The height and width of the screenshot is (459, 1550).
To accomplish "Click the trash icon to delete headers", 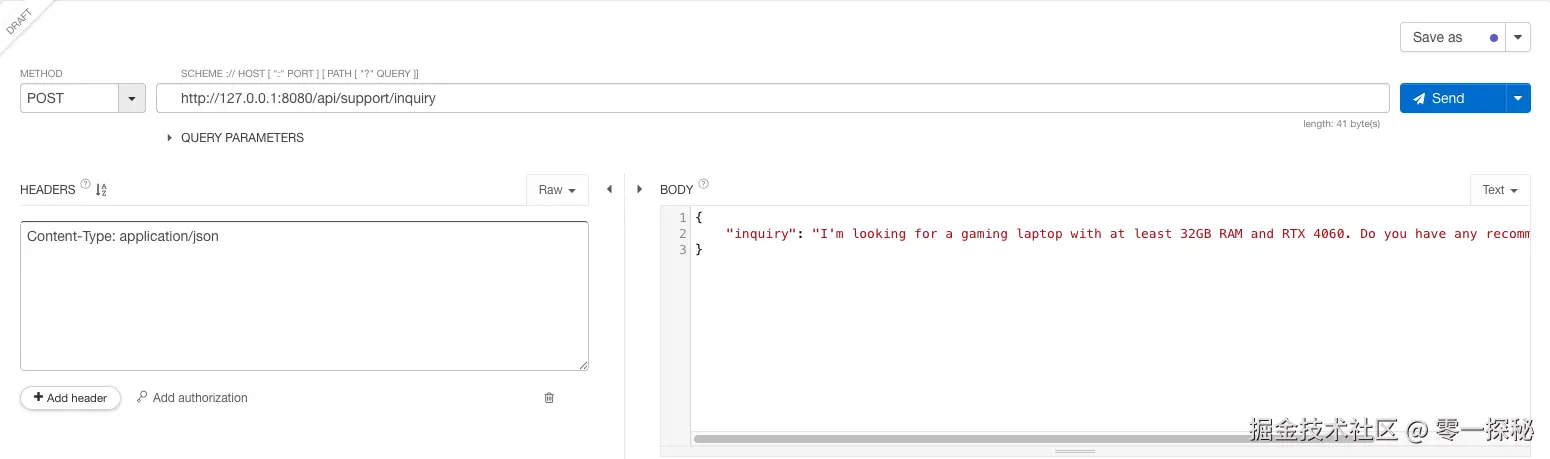I will [549, 398].
